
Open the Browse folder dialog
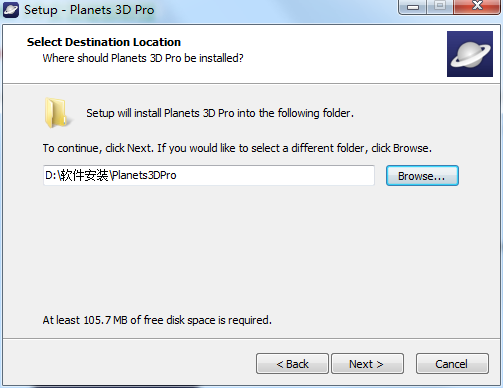[x=422, y=176]
